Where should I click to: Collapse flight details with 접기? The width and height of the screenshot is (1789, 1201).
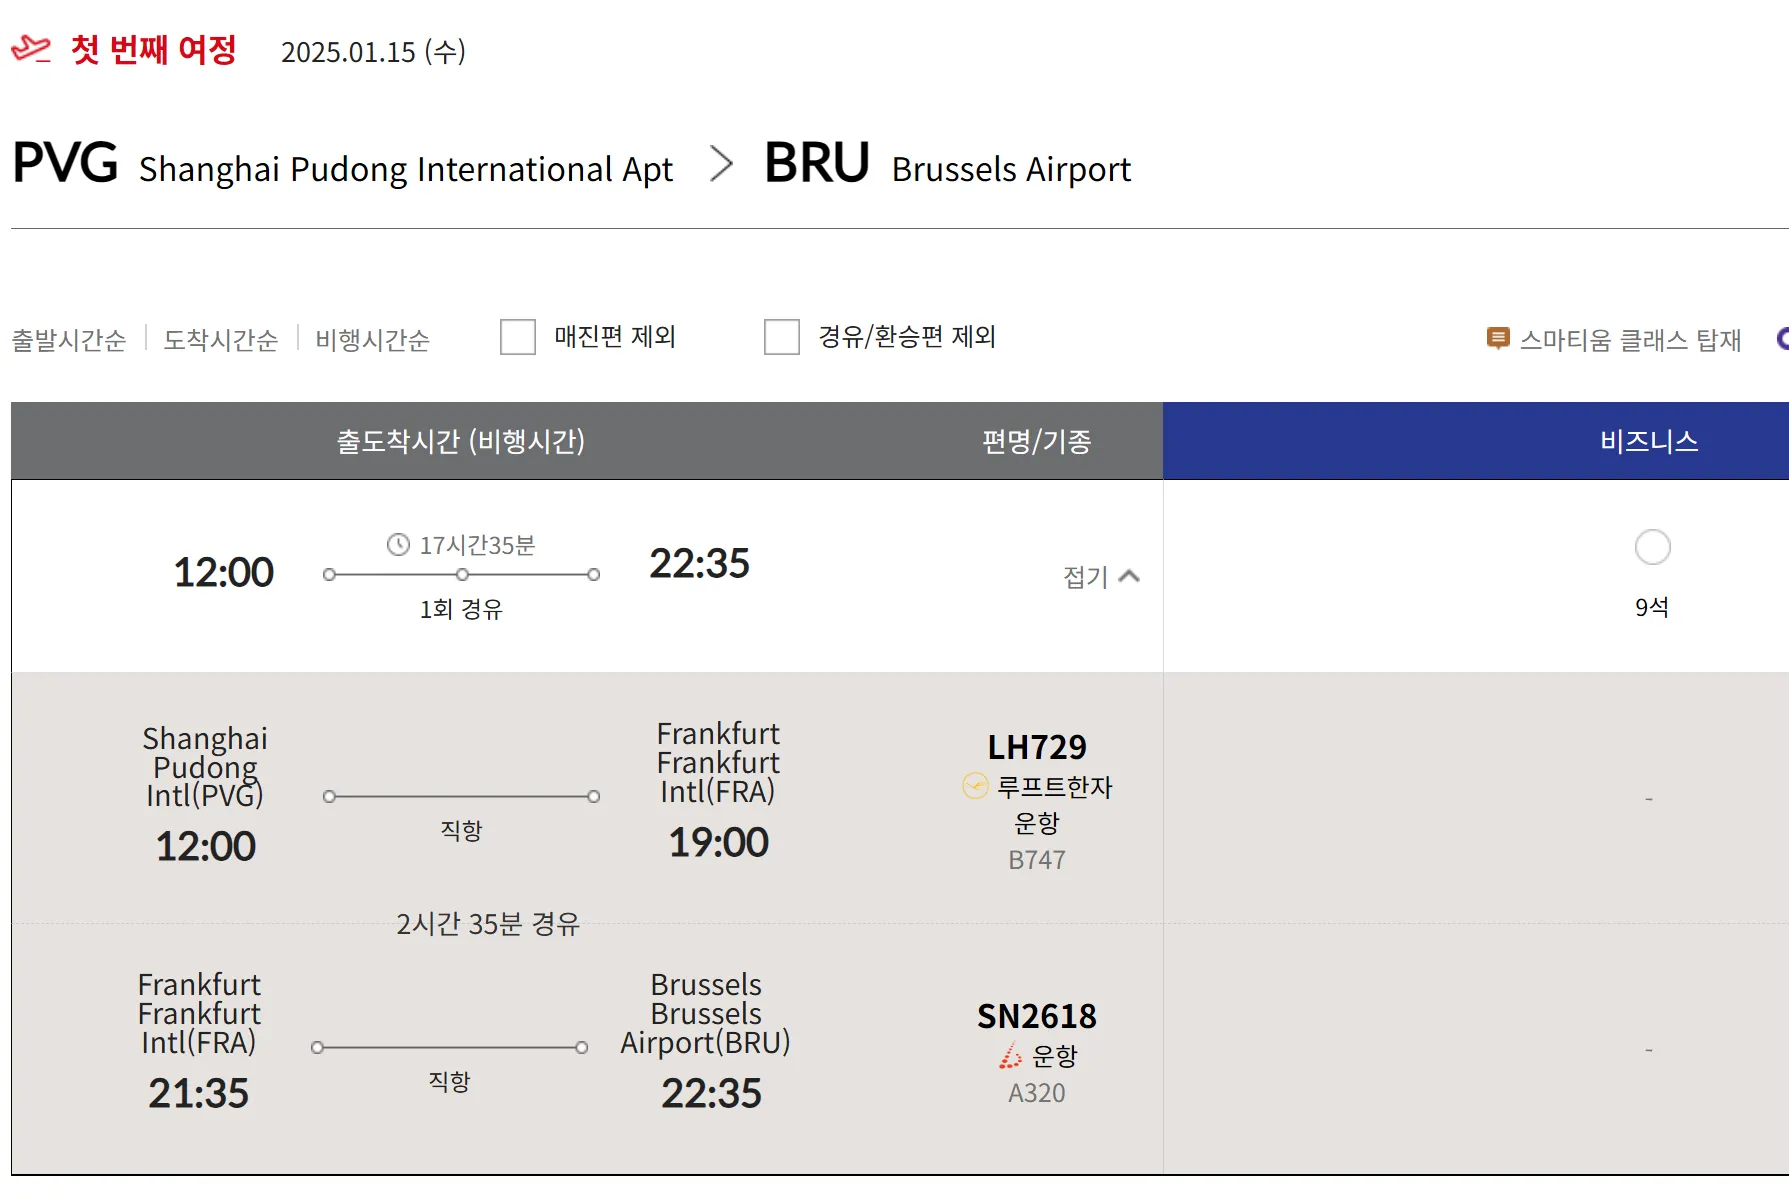tap(1085, 577)
